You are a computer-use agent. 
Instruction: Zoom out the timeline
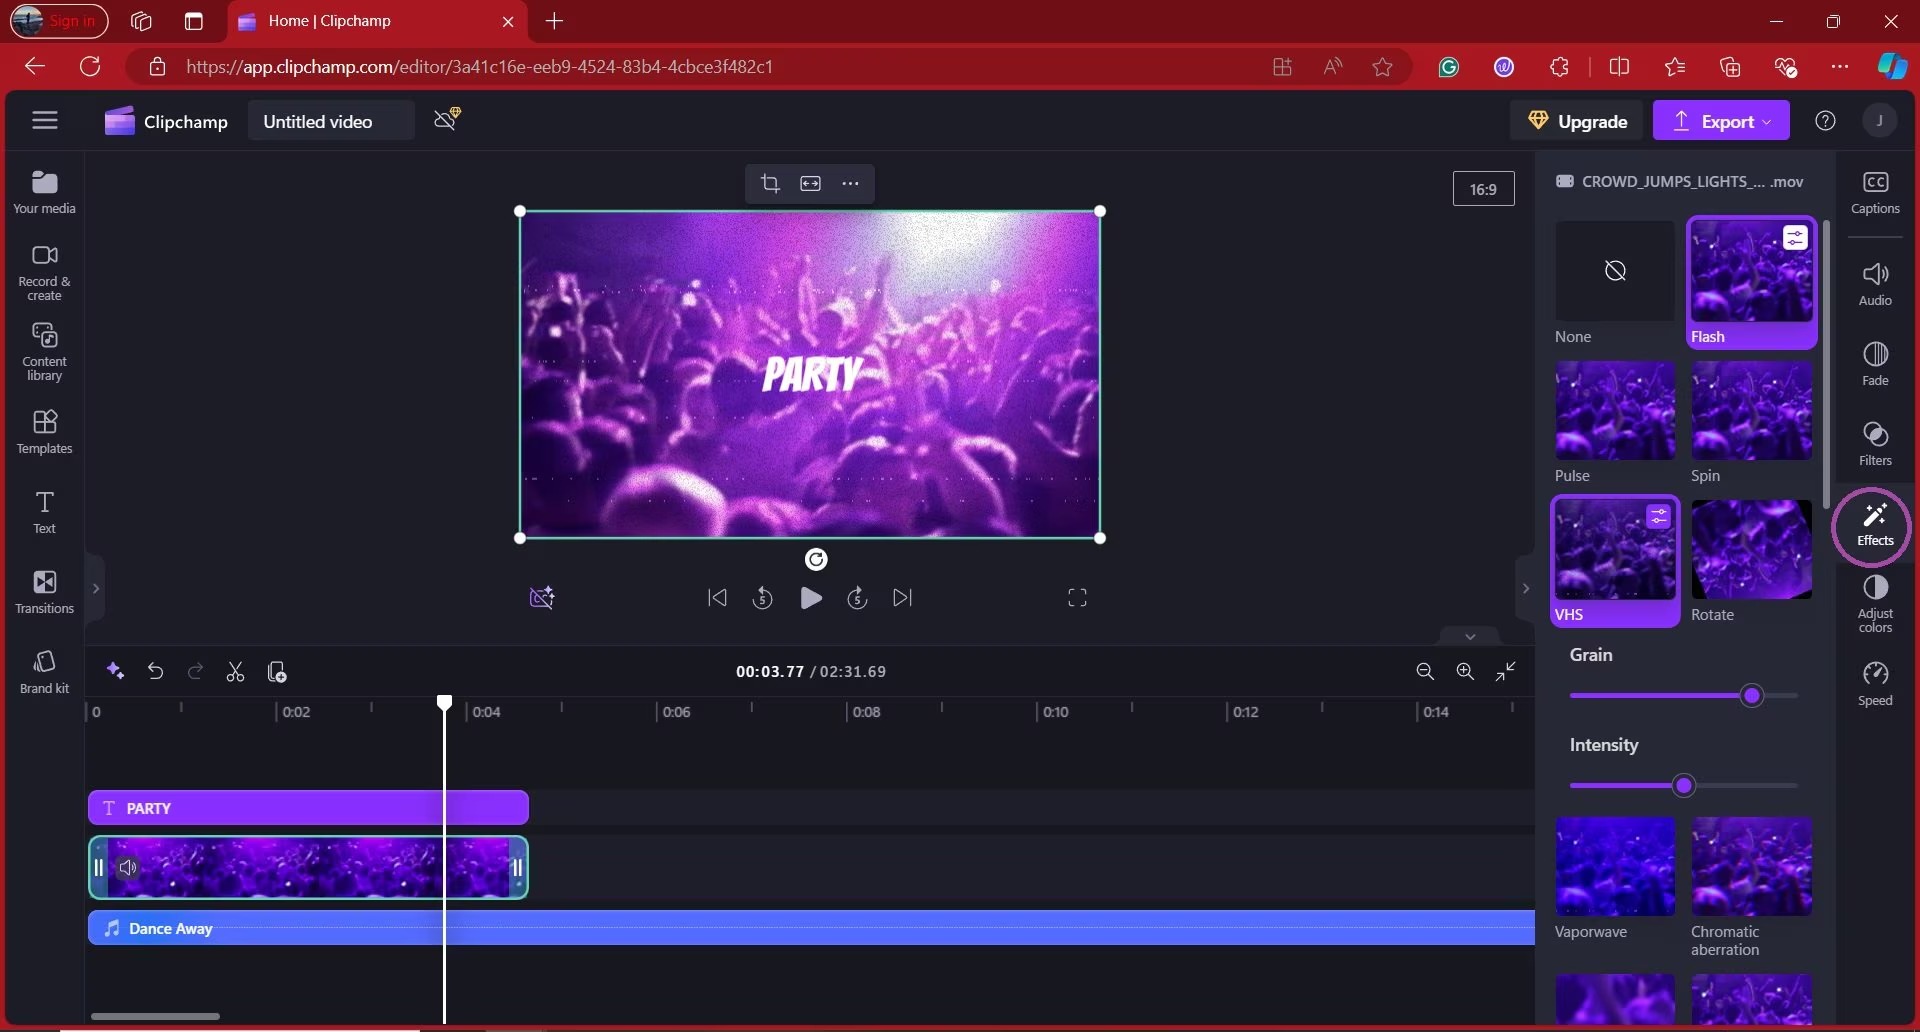1425,671
